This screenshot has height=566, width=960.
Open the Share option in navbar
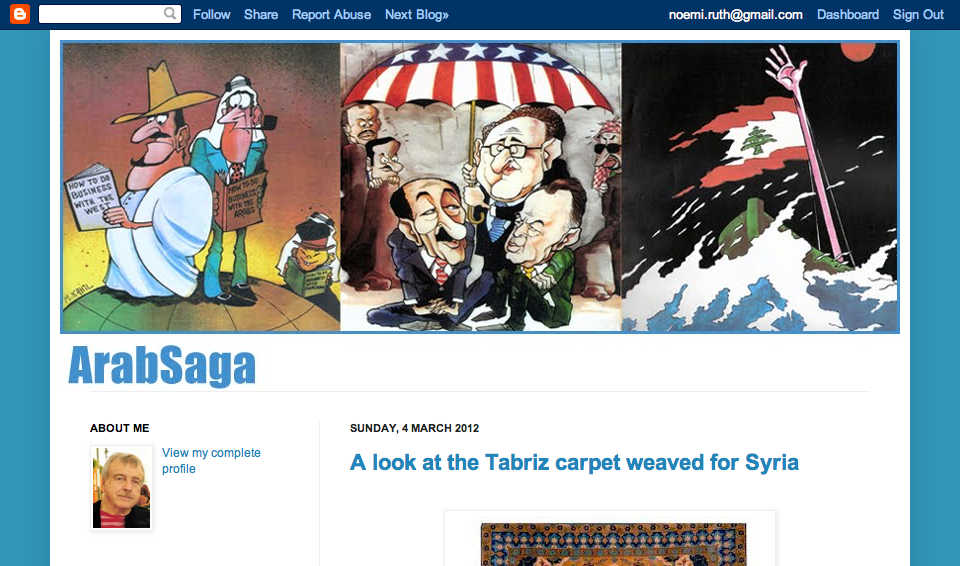point(261,15)
